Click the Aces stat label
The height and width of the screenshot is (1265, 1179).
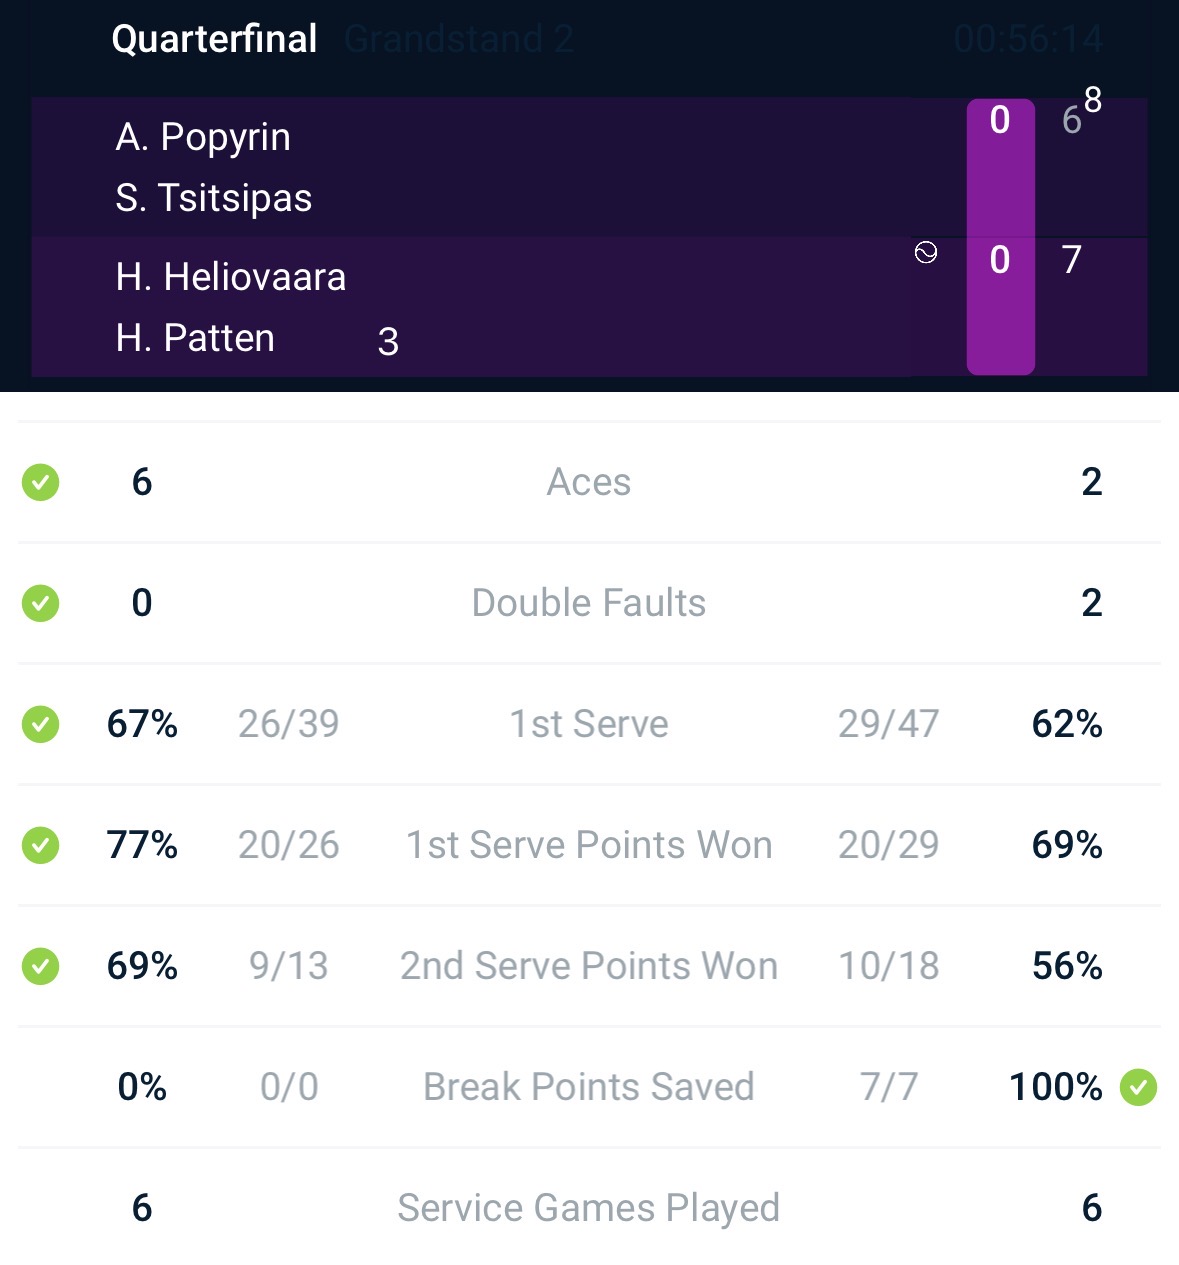pos(589,482)
